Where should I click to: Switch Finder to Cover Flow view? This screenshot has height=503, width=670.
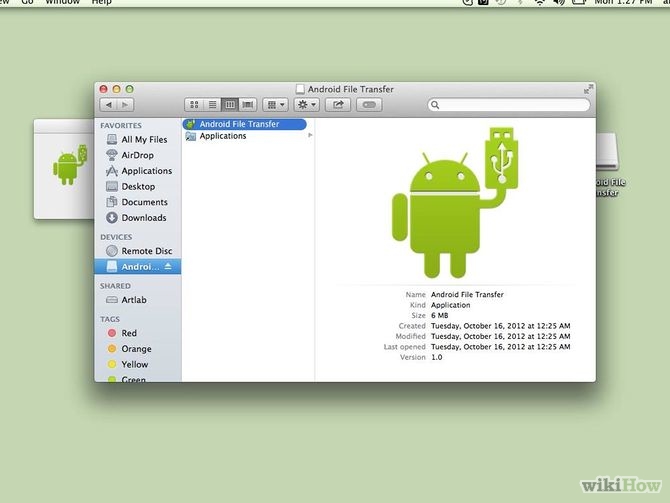[x=248, y=105]
